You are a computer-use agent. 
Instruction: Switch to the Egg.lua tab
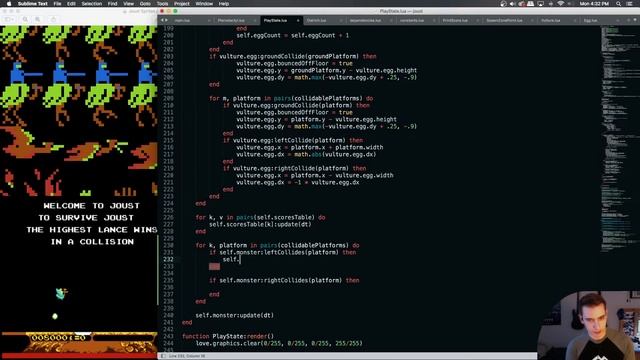click(x=590, y=20)
